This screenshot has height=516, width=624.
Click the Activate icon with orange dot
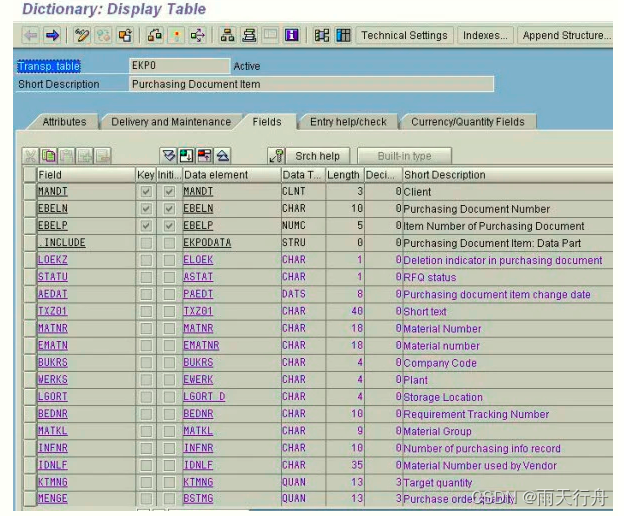176,35
